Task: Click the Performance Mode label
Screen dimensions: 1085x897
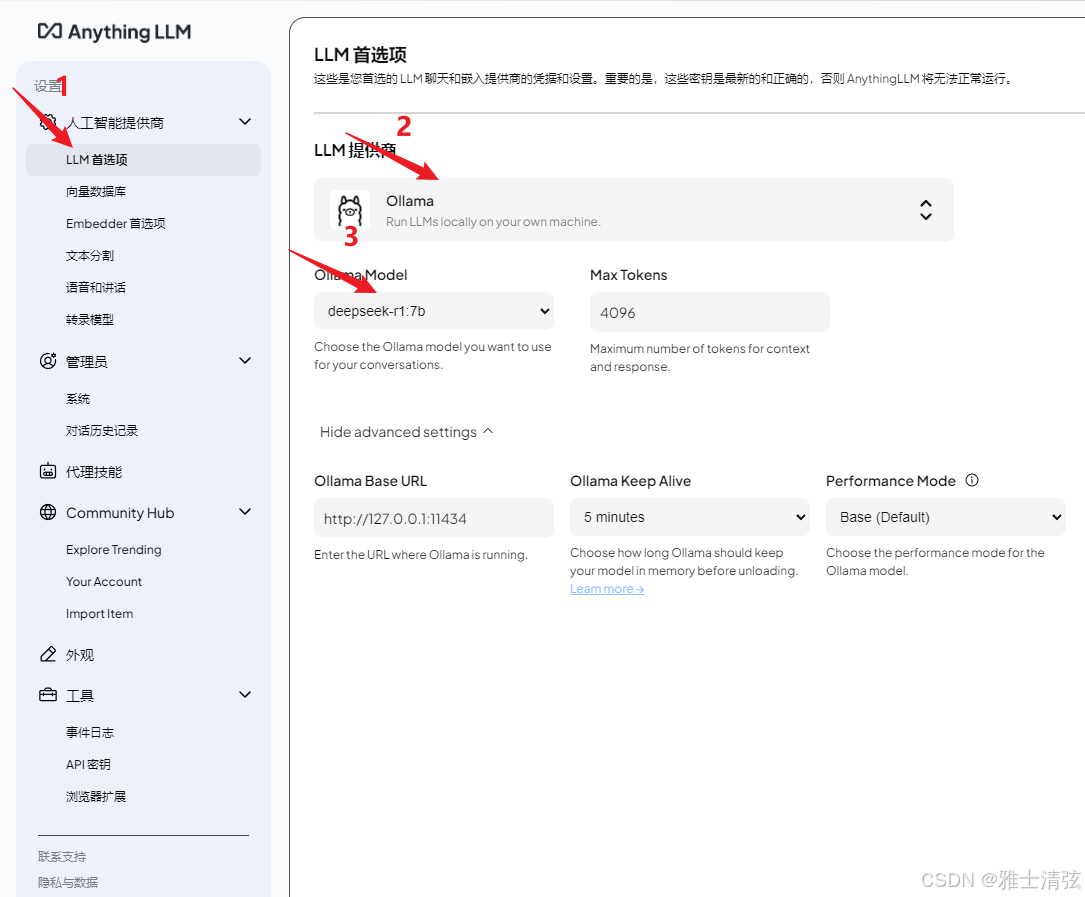Action: coord(891,481)
